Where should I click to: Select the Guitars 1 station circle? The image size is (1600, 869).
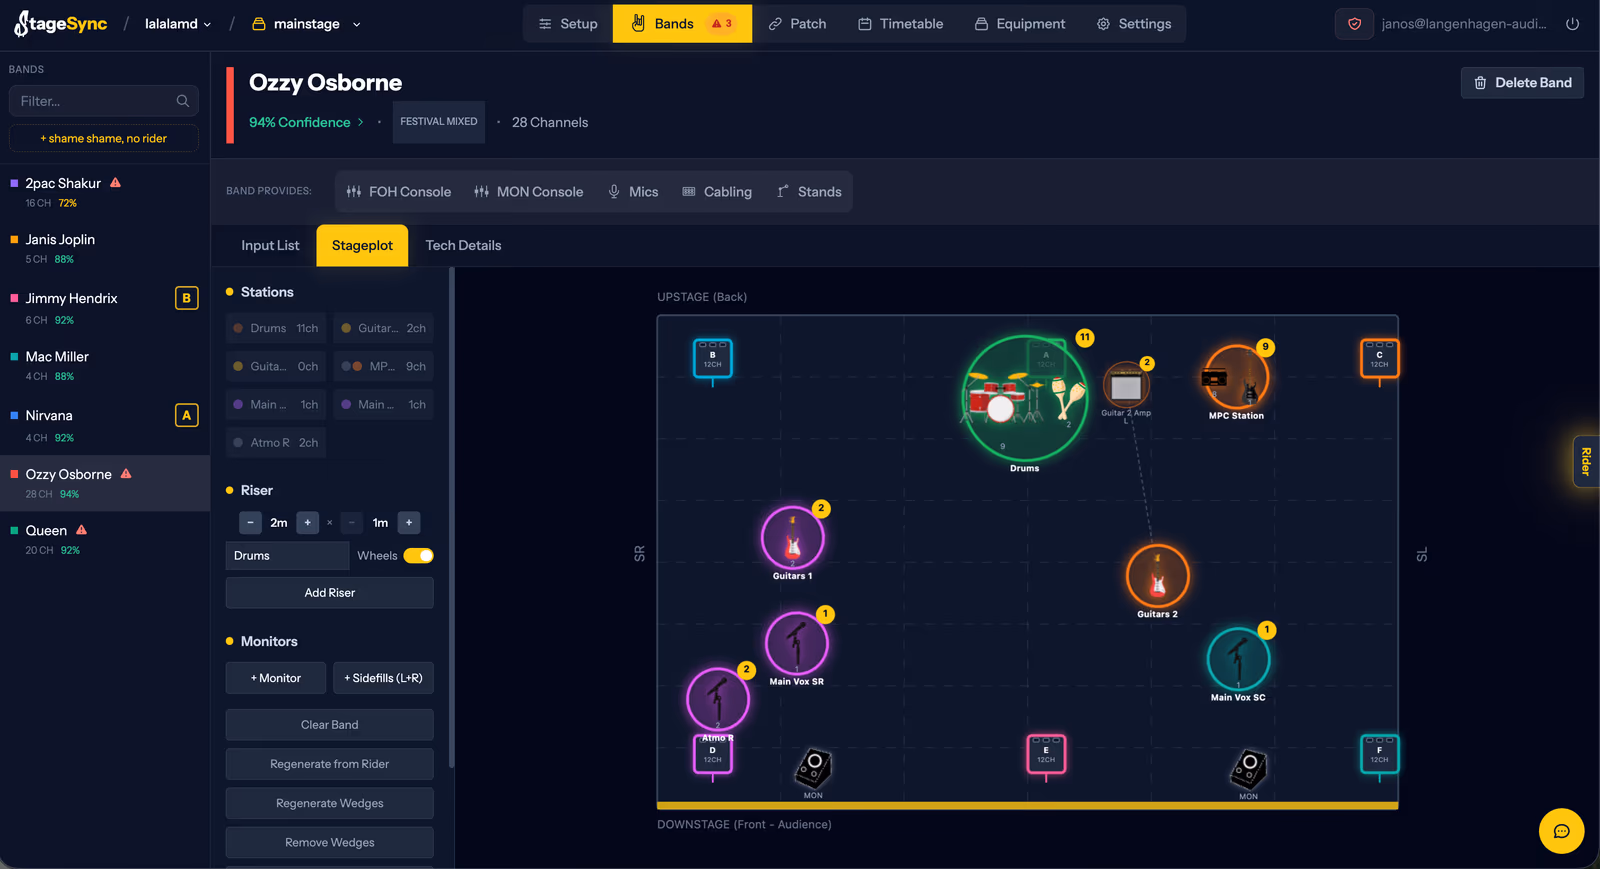793,538
